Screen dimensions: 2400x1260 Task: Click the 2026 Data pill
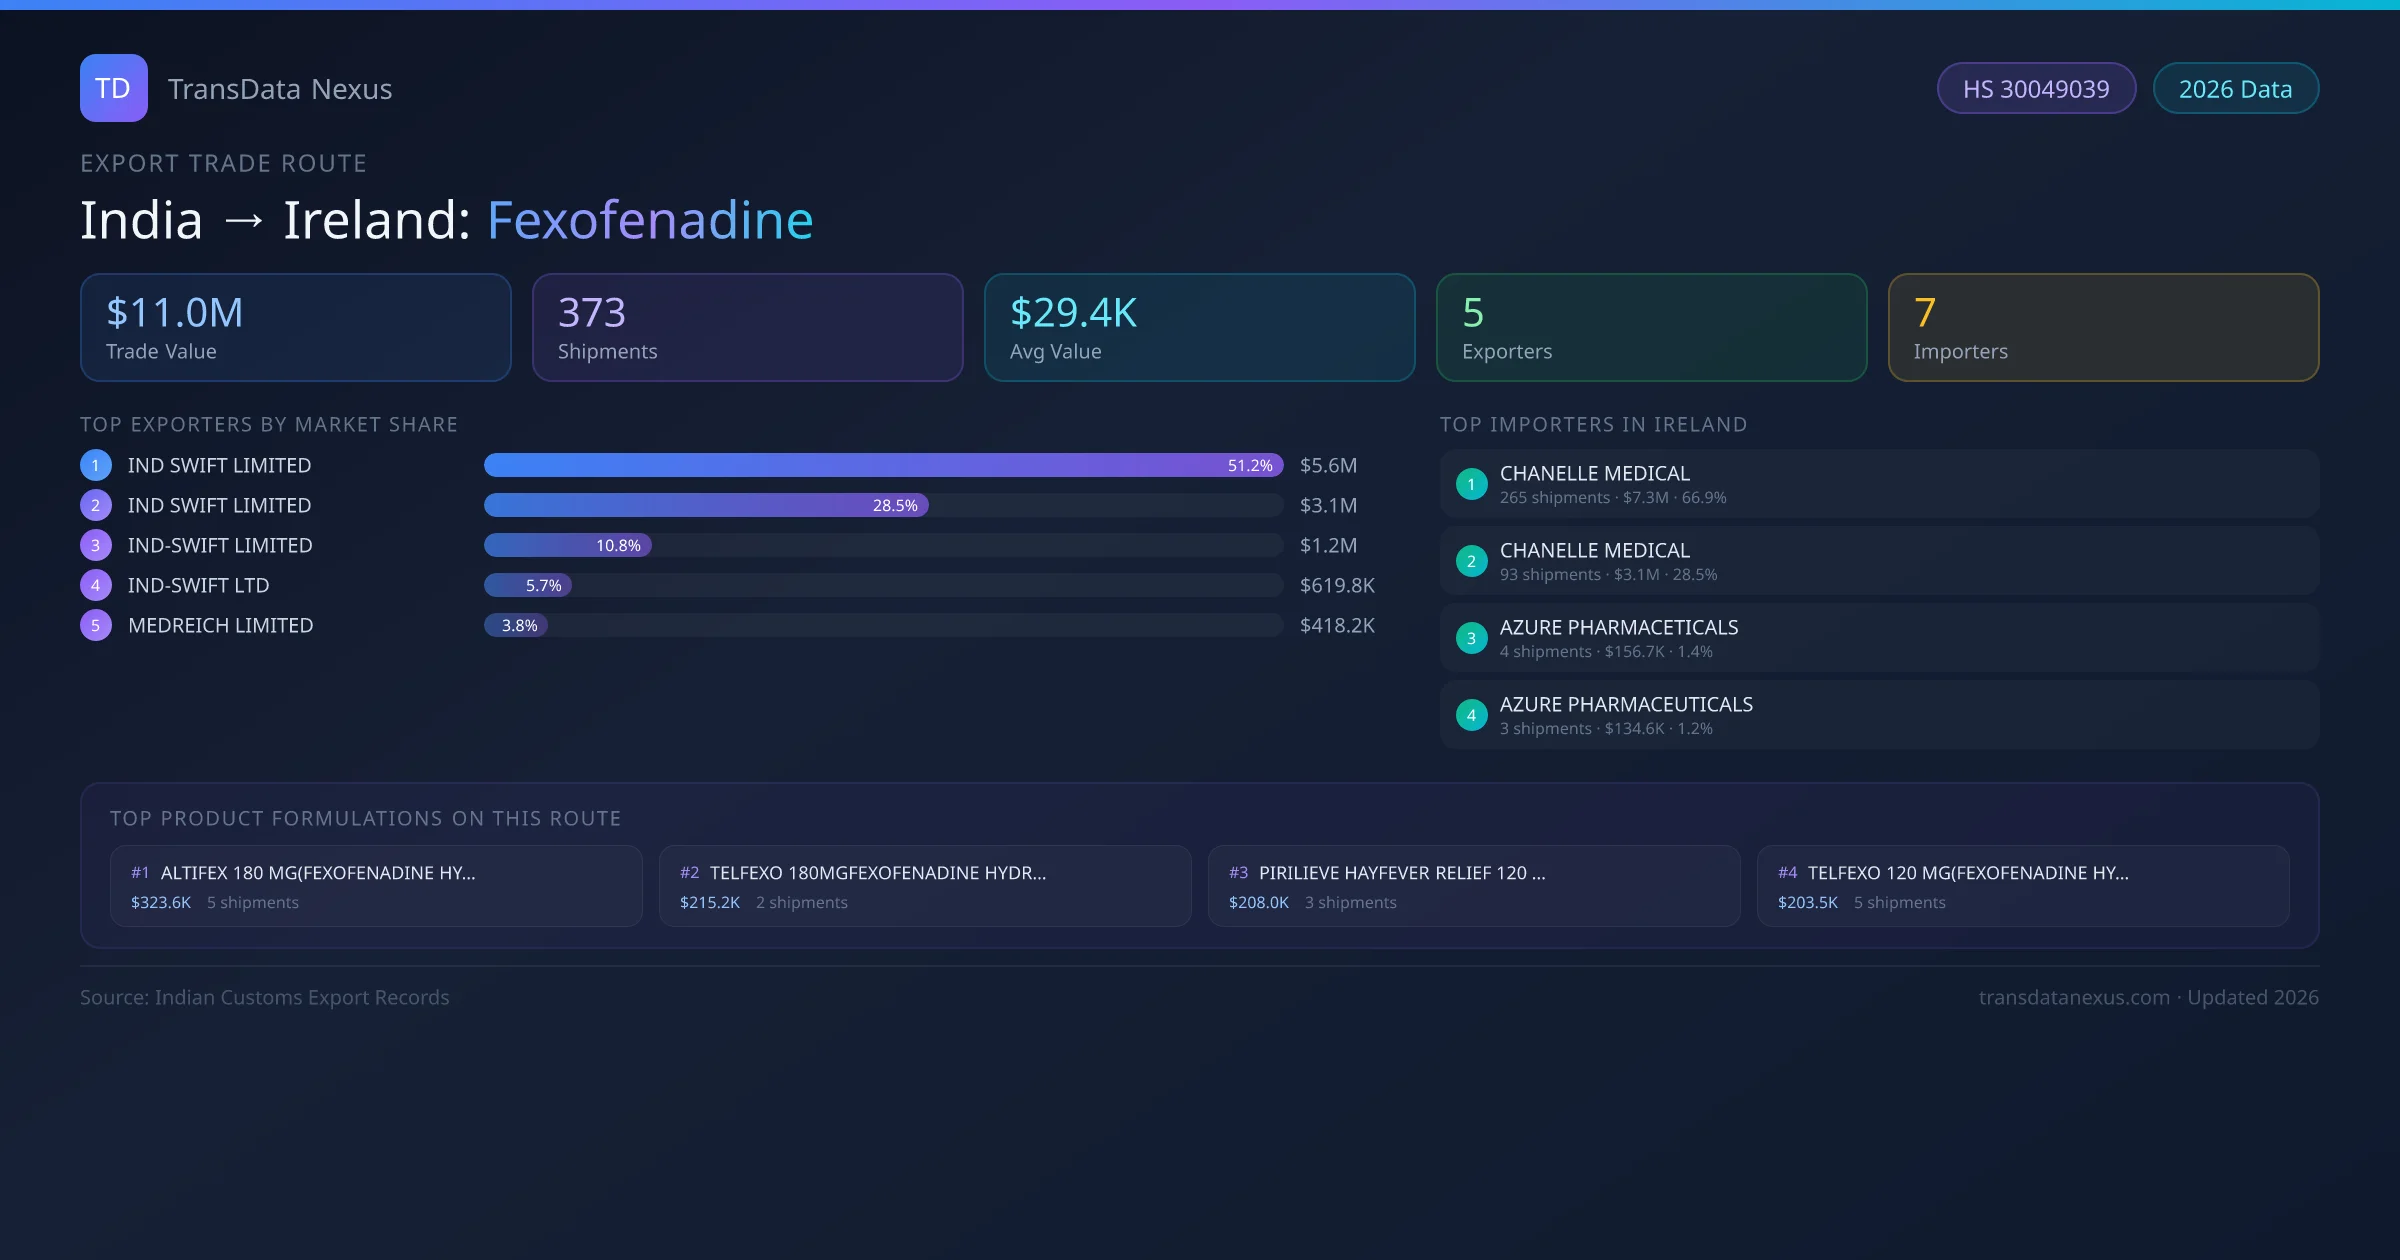click(2235, 89)
